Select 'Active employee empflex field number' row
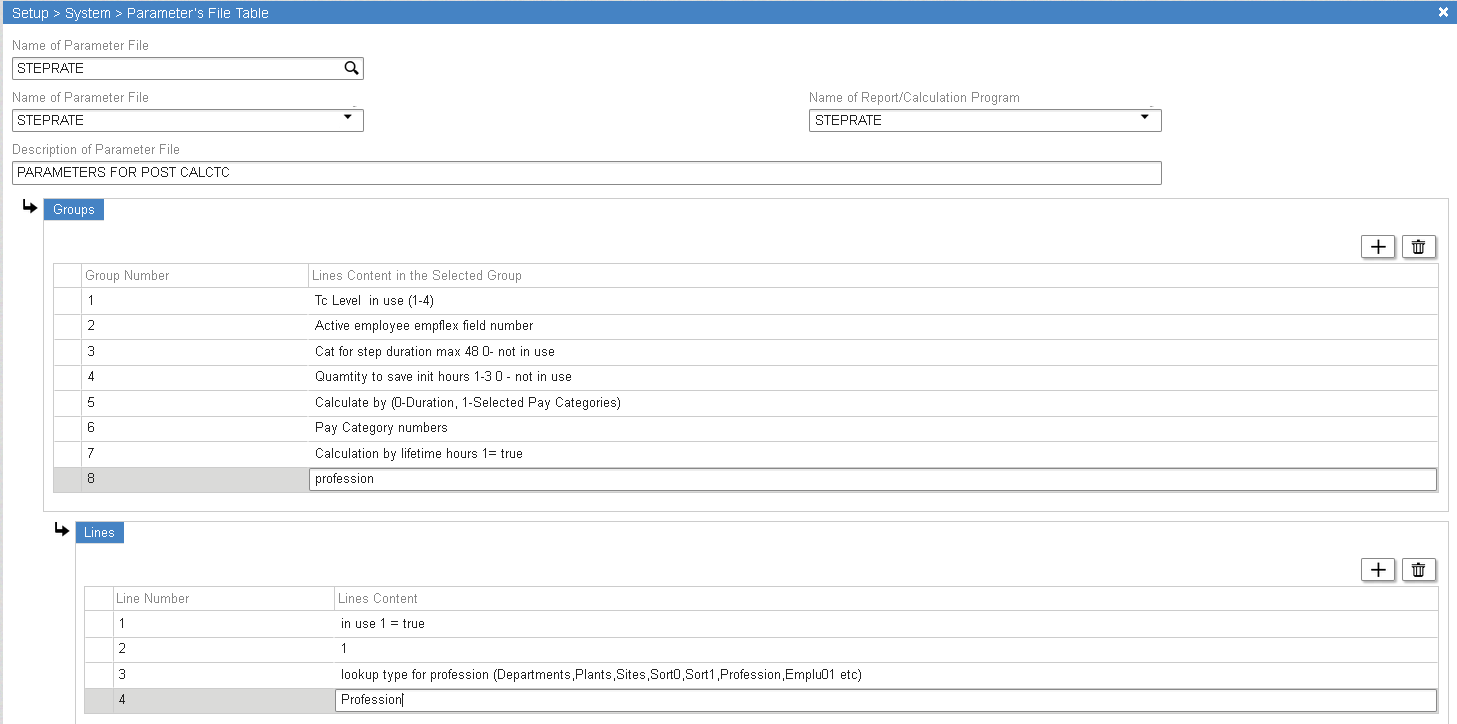The image size is (1457, 724). pyautogui.click(x=746, y=326)
